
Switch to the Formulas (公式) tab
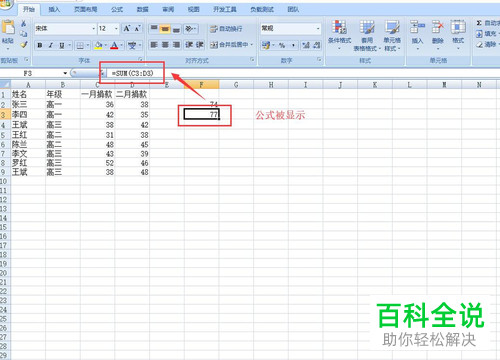117,10
